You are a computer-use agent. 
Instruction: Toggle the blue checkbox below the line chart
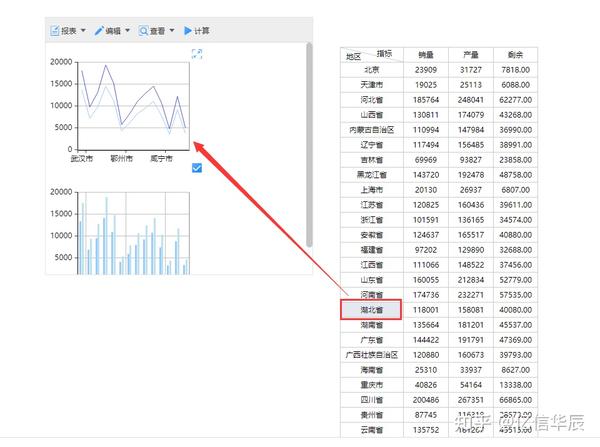point(197,168)
